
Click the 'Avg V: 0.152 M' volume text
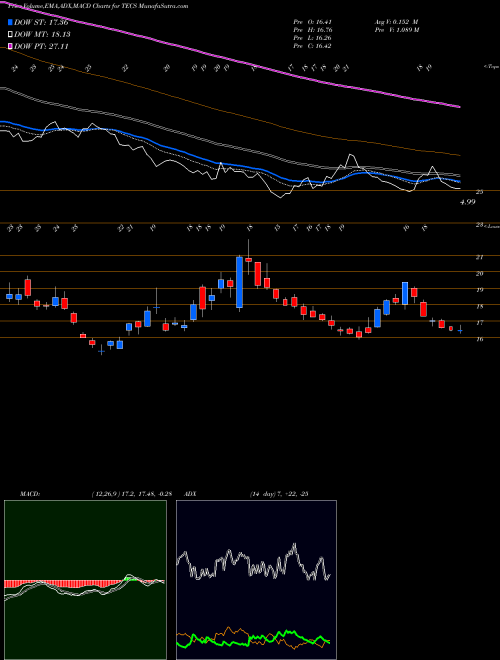(x=396, y=22)
